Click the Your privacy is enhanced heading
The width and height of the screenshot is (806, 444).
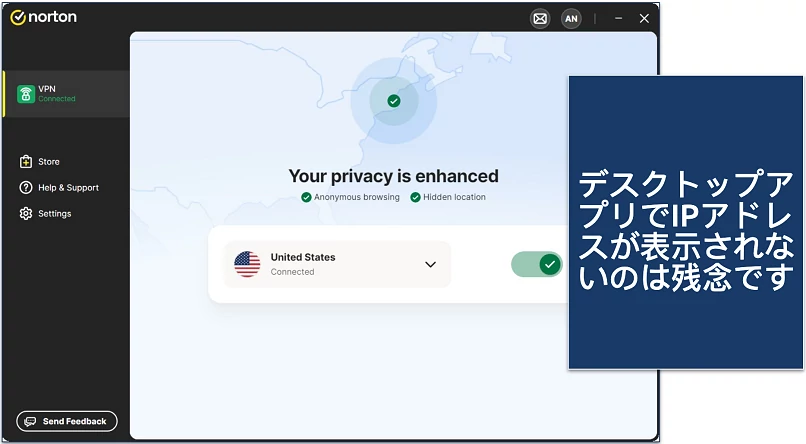click(393, 176)
